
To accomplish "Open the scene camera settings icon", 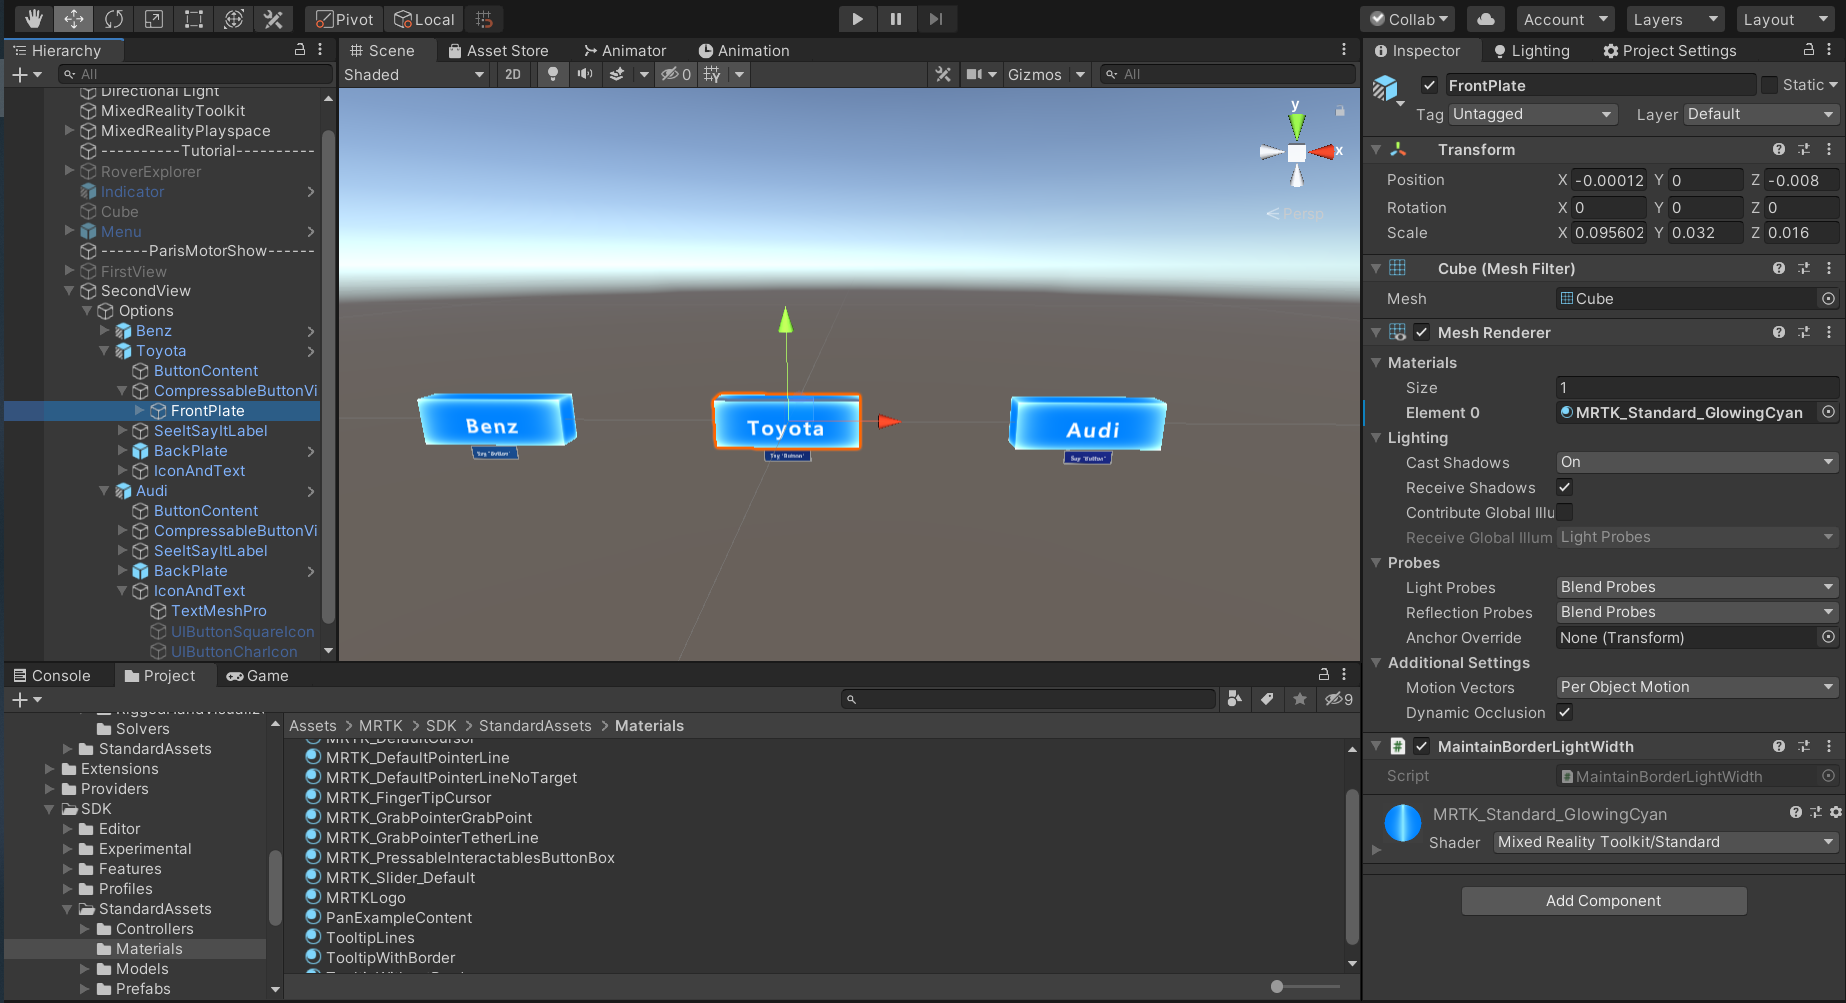I will (974, 74).
